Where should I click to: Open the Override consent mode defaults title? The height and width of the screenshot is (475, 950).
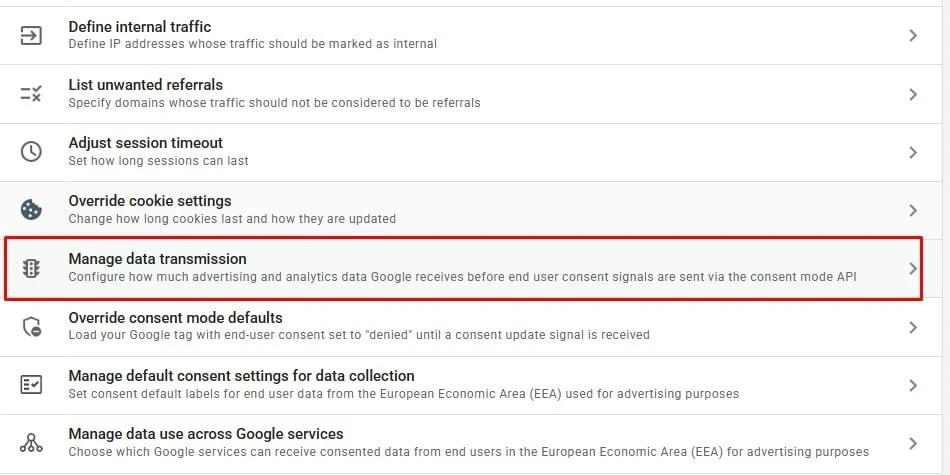176,317
